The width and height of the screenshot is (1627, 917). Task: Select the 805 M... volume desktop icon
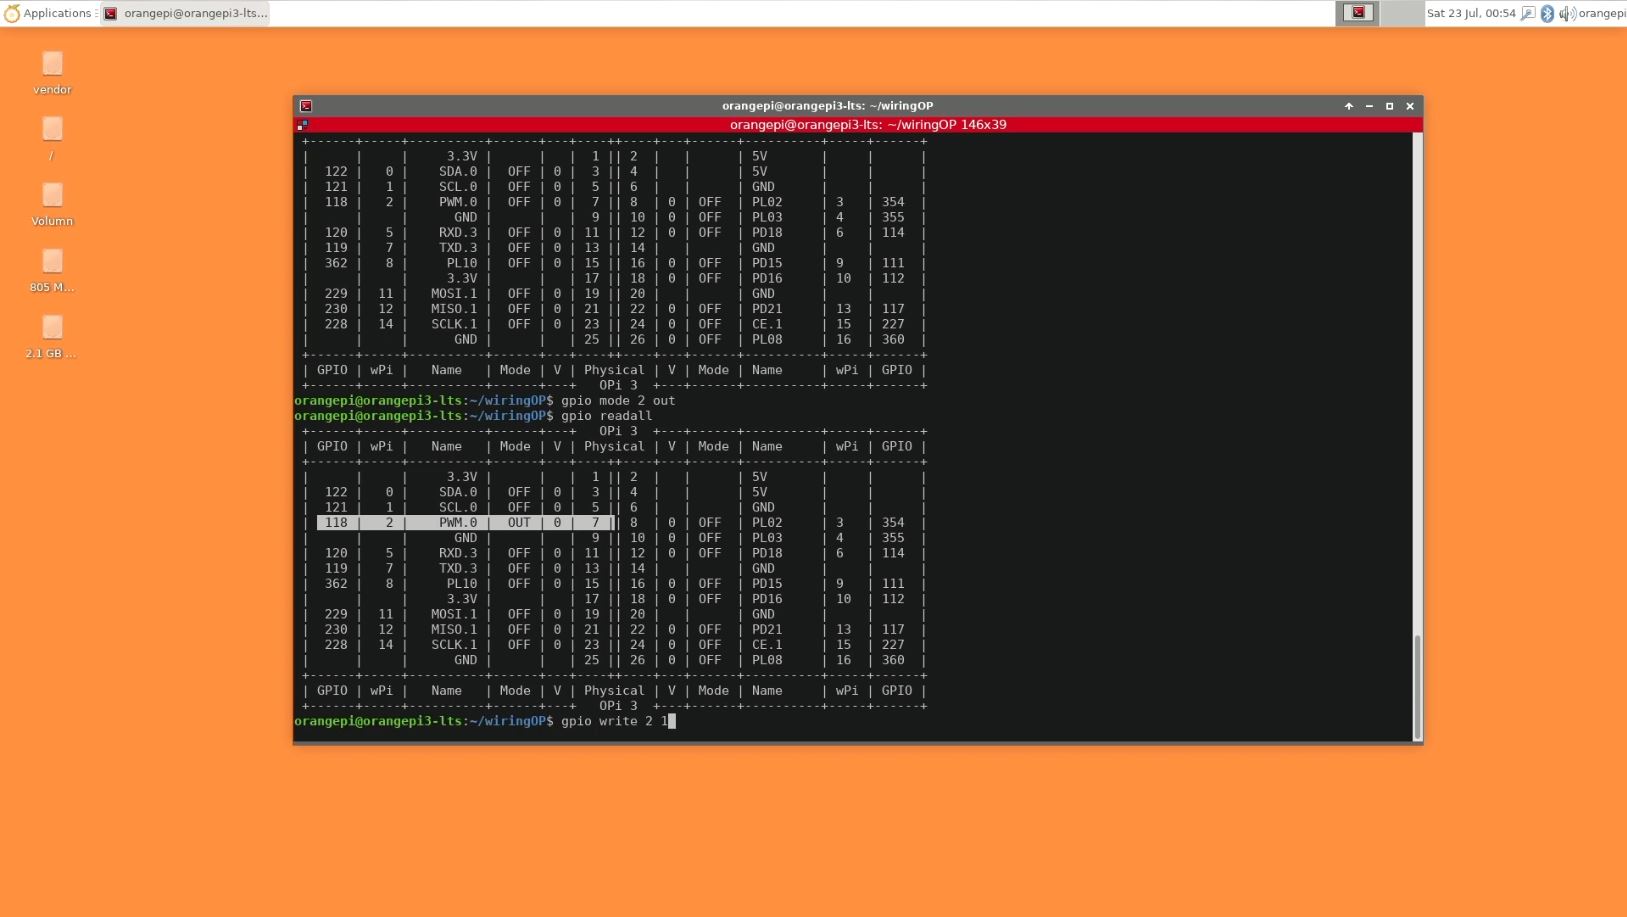[x=52, y=262]
